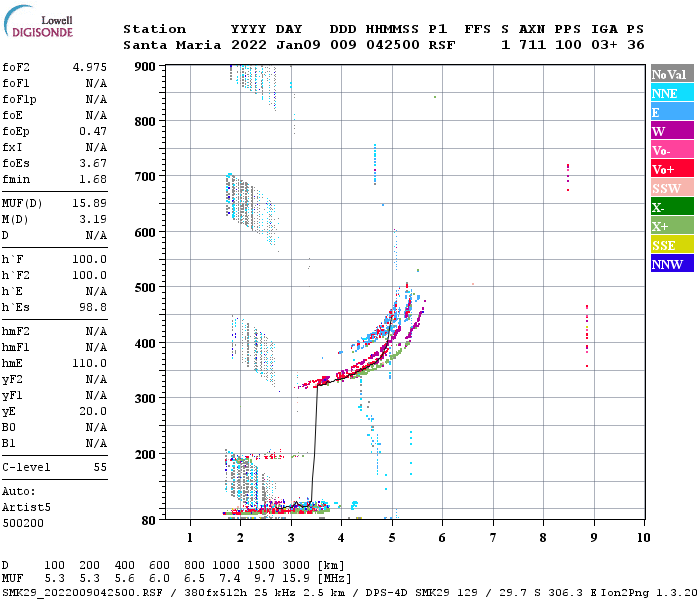Click the DPS-4D instrument label
The width and height of the screenshot is (700, 600).
pos(387,593)
